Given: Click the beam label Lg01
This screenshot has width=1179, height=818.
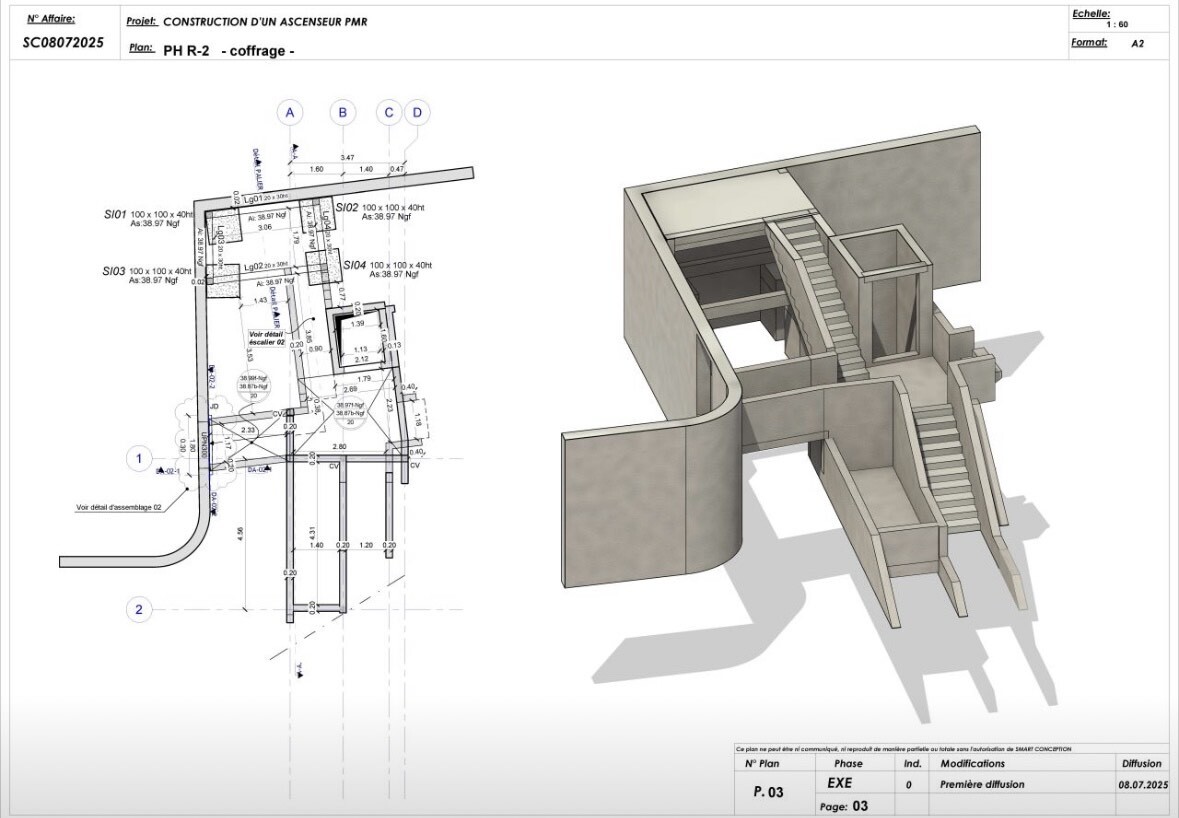Looking at the screenshot, I should (253, 198).
